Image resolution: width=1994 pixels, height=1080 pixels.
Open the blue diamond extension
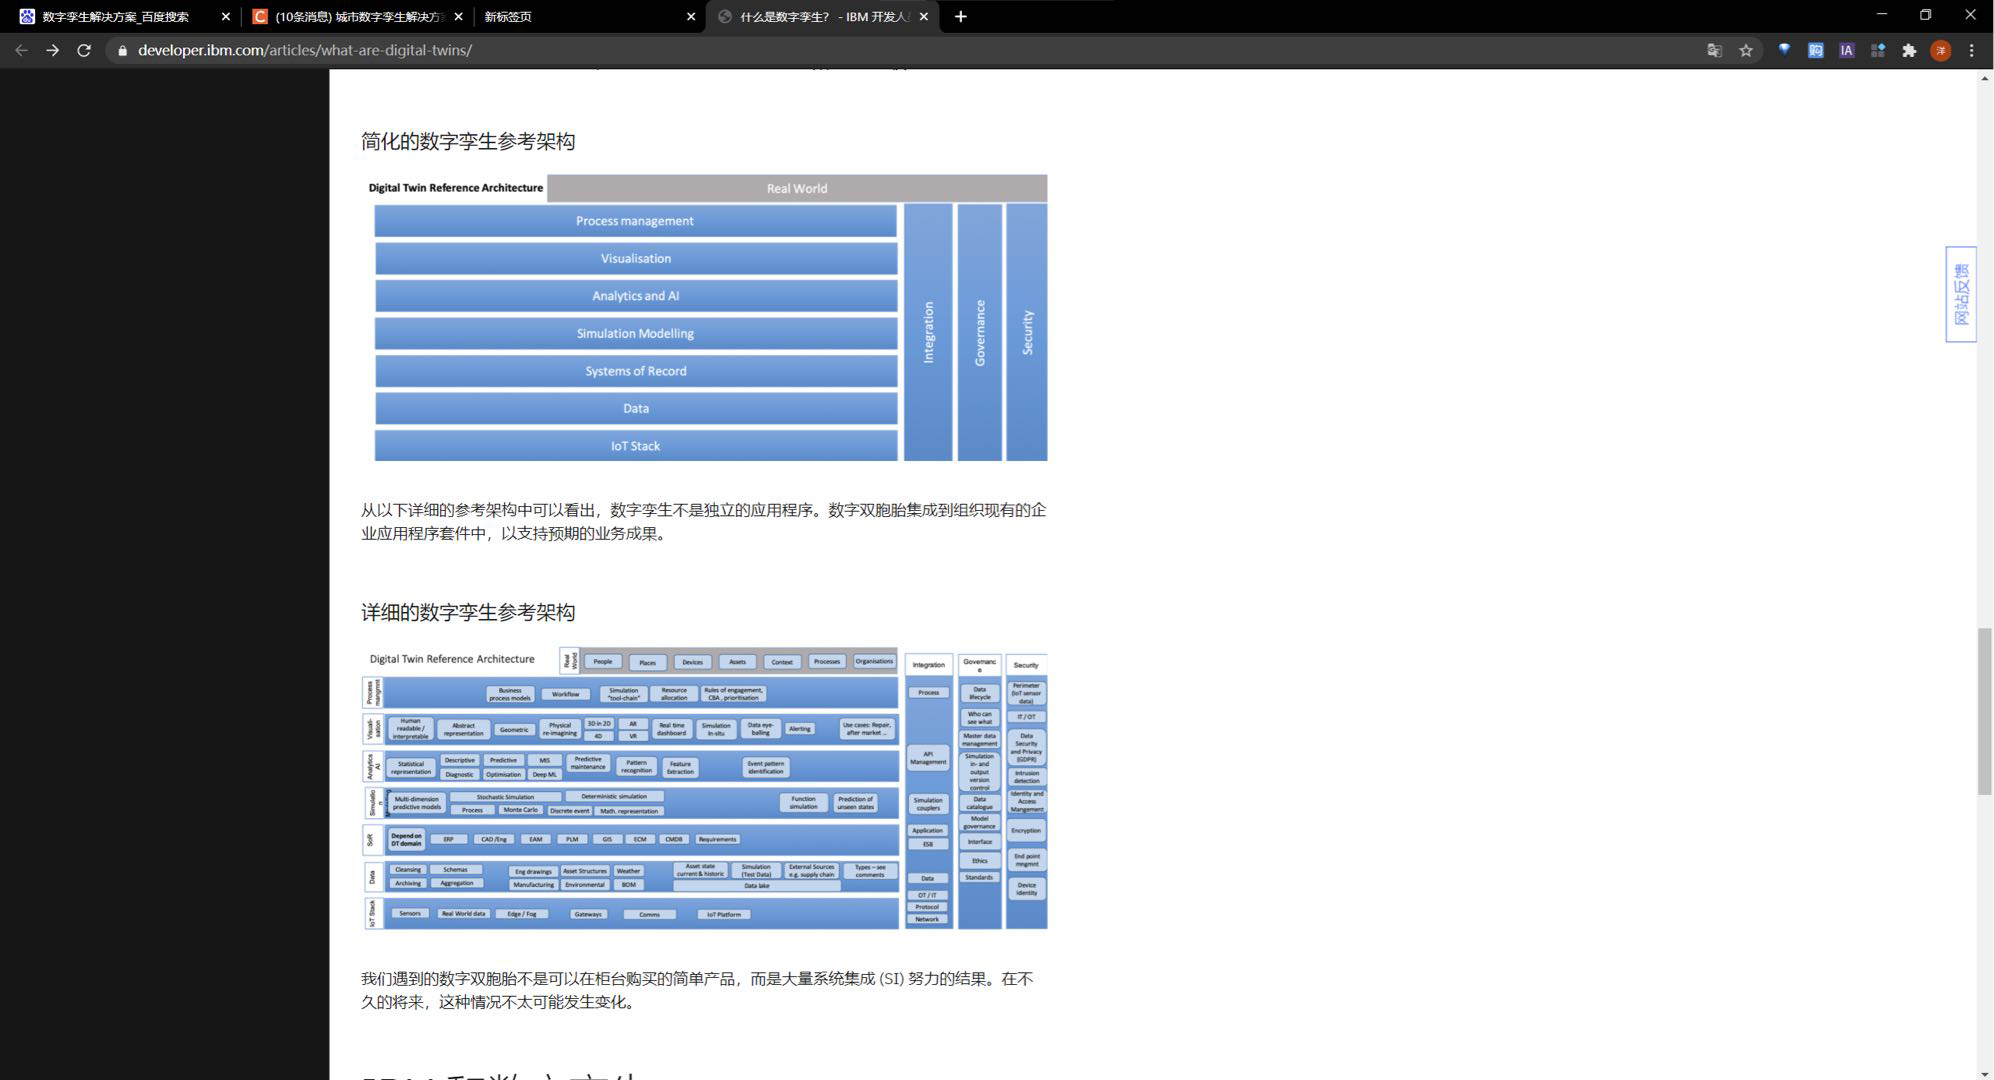tap(1784, 50)
